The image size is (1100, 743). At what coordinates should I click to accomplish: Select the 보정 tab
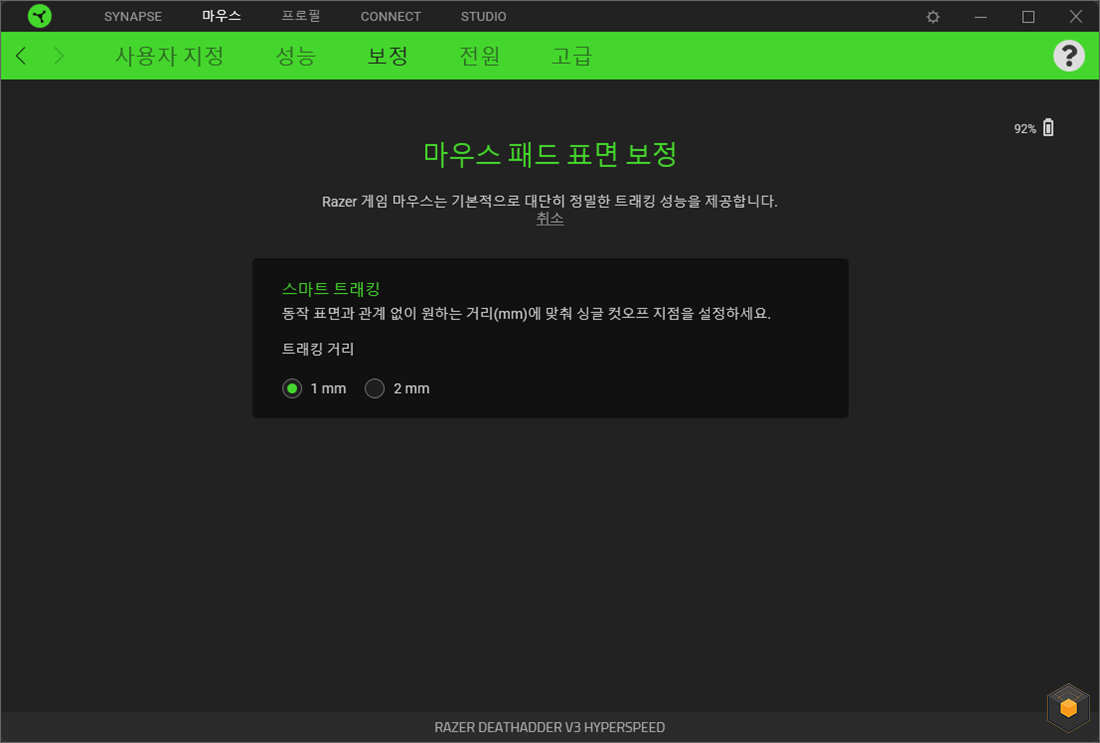tap(387, 55)
